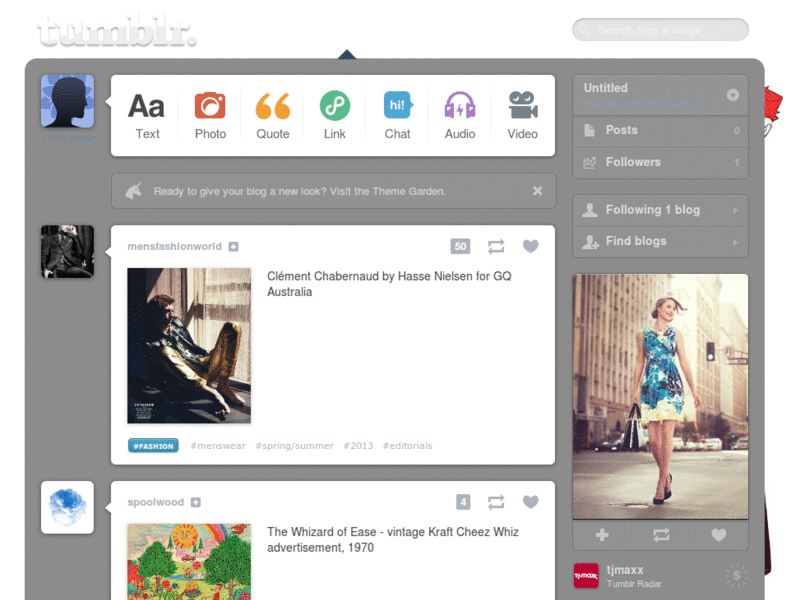Open the #2013 tag
This screenshot has height=600, width=800.
[358, 446]
